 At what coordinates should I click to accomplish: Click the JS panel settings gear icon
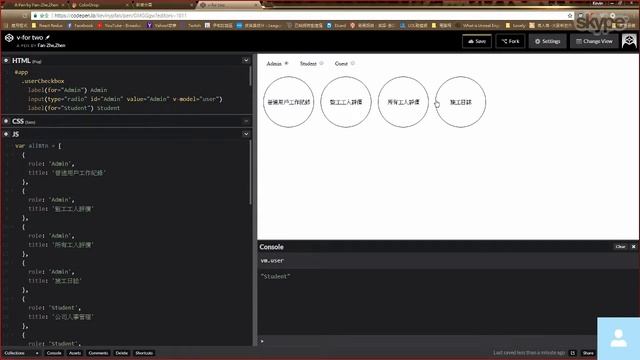pyautogui.click(x=6, y=134)
